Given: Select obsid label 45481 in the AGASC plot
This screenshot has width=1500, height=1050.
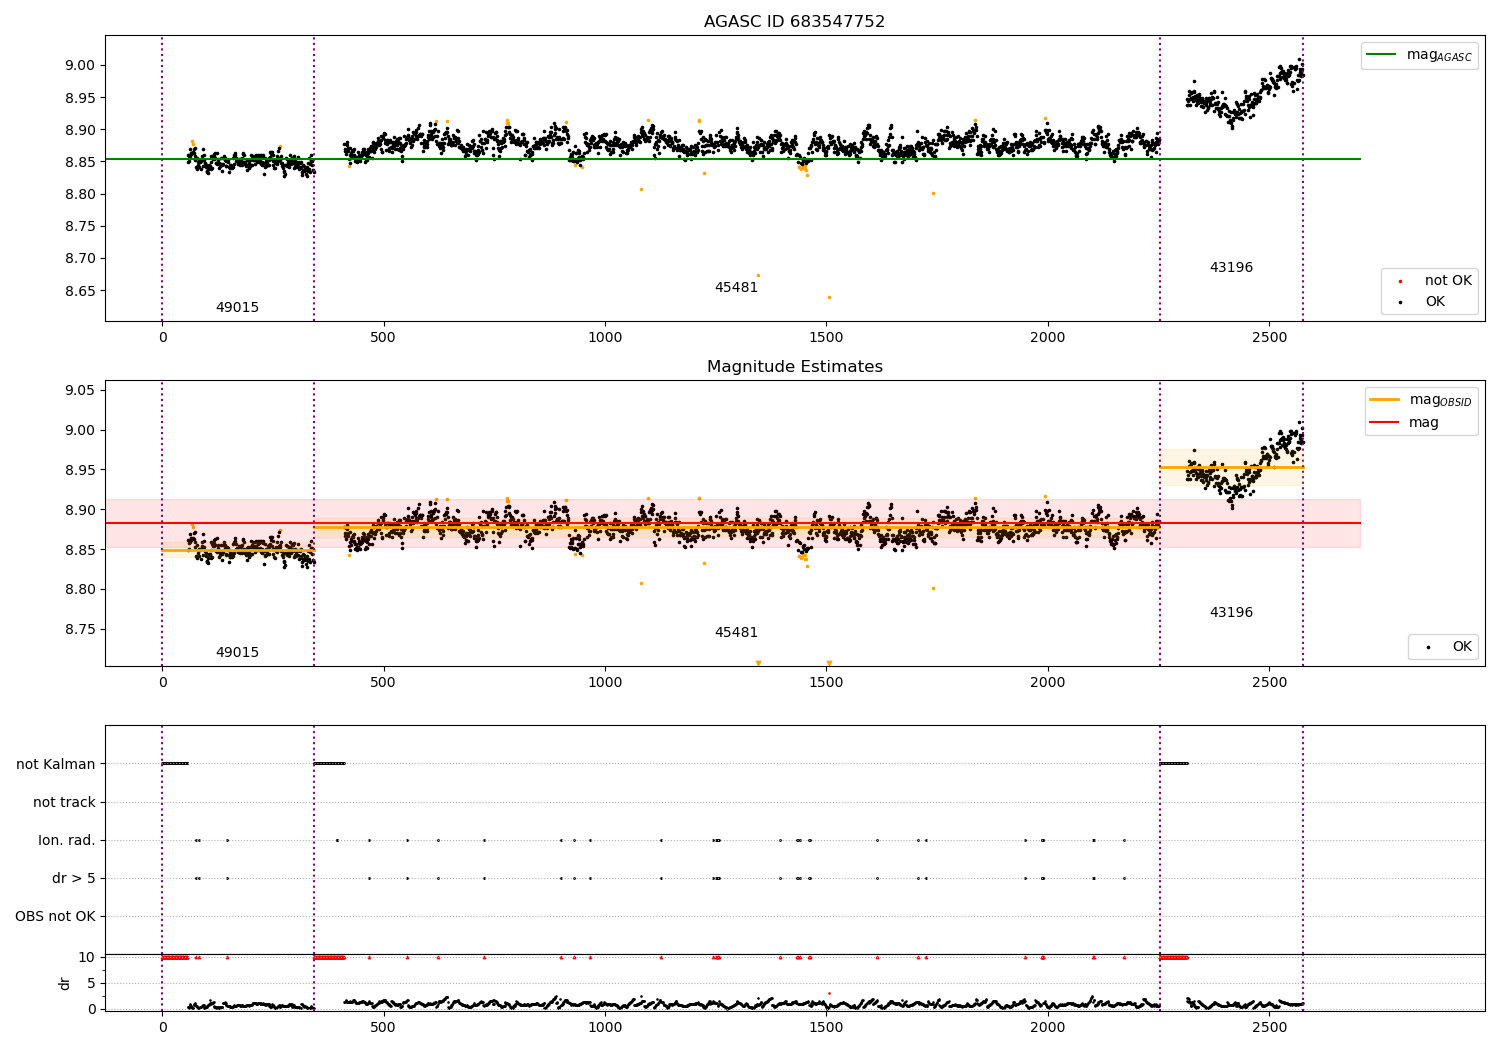Looking at the screenshot, I should click(736, 288).
